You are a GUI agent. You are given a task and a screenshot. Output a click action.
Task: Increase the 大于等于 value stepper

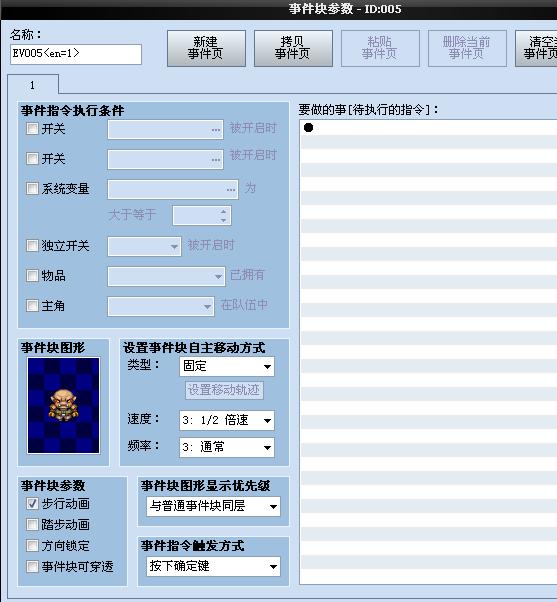223,211
